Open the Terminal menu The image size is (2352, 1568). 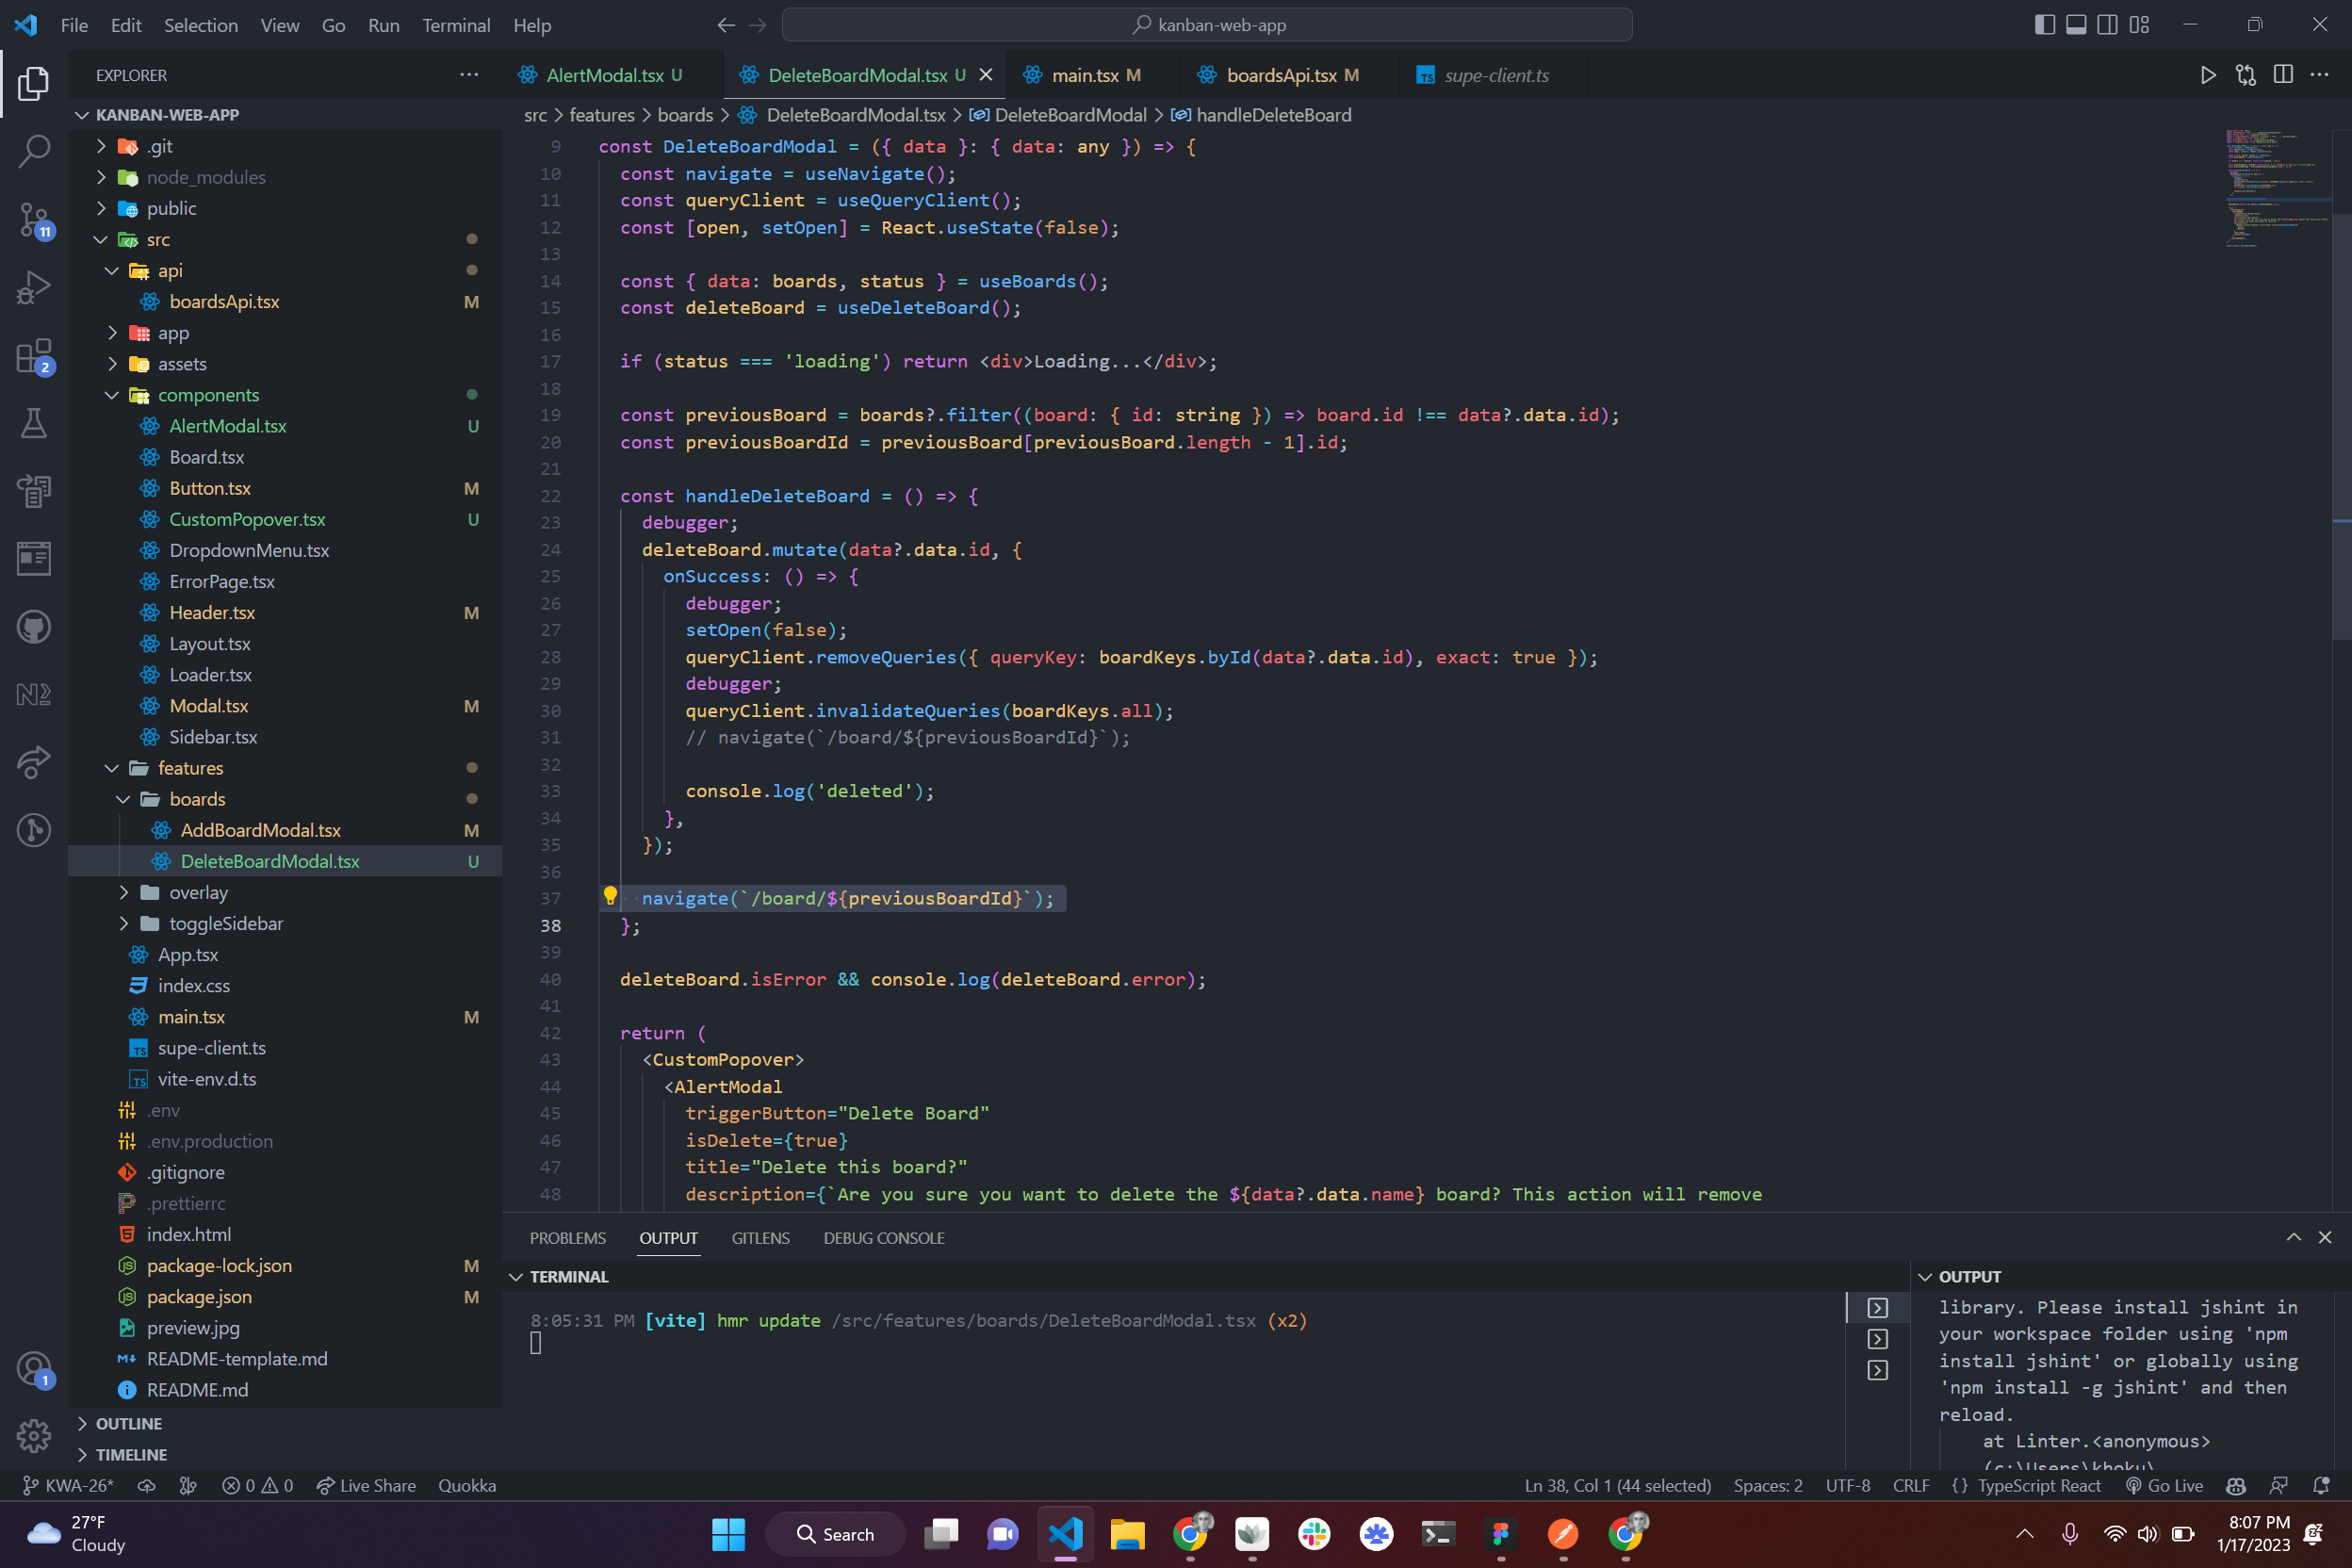(455, 25)
